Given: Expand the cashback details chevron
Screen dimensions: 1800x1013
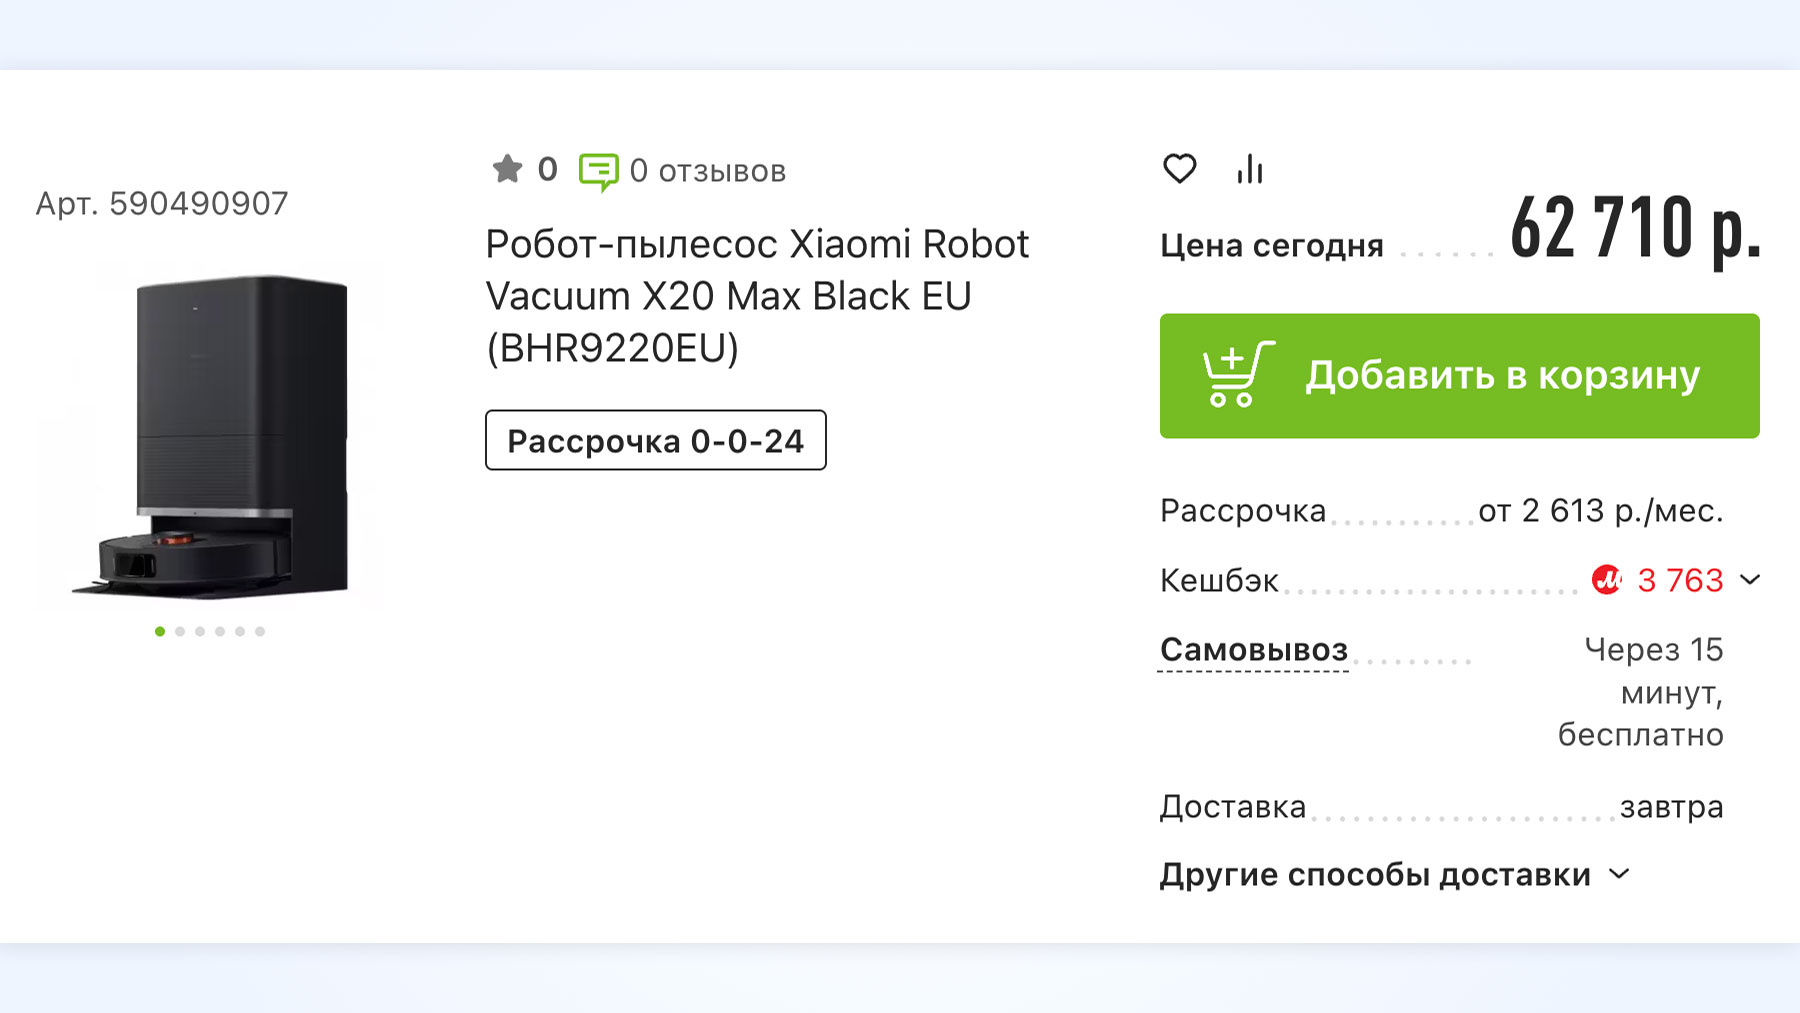Looking at the screenshot, I should (1750, 580).
